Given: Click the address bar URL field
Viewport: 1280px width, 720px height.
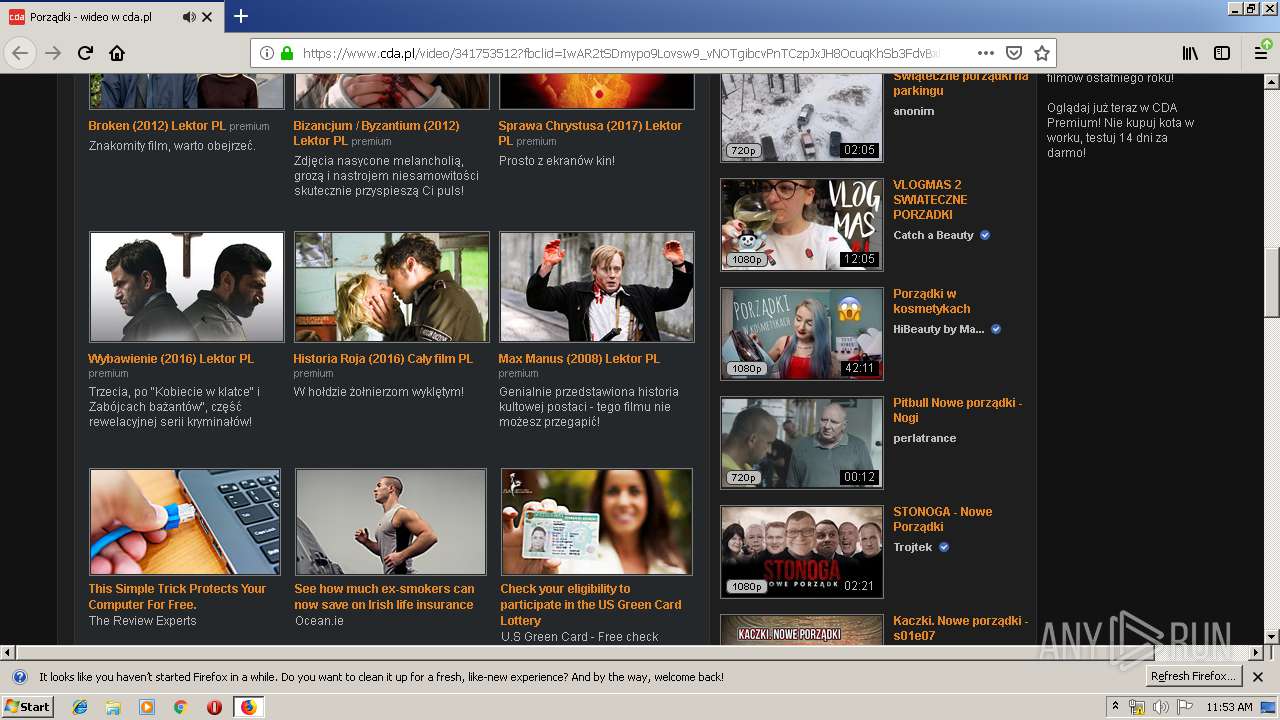Looking at the screenshot, I should click(x=620, y=53).
